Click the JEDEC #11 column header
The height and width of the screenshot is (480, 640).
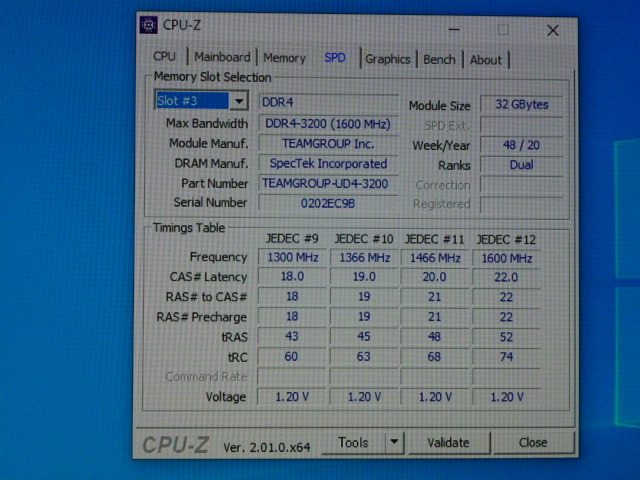click(435, 239)
